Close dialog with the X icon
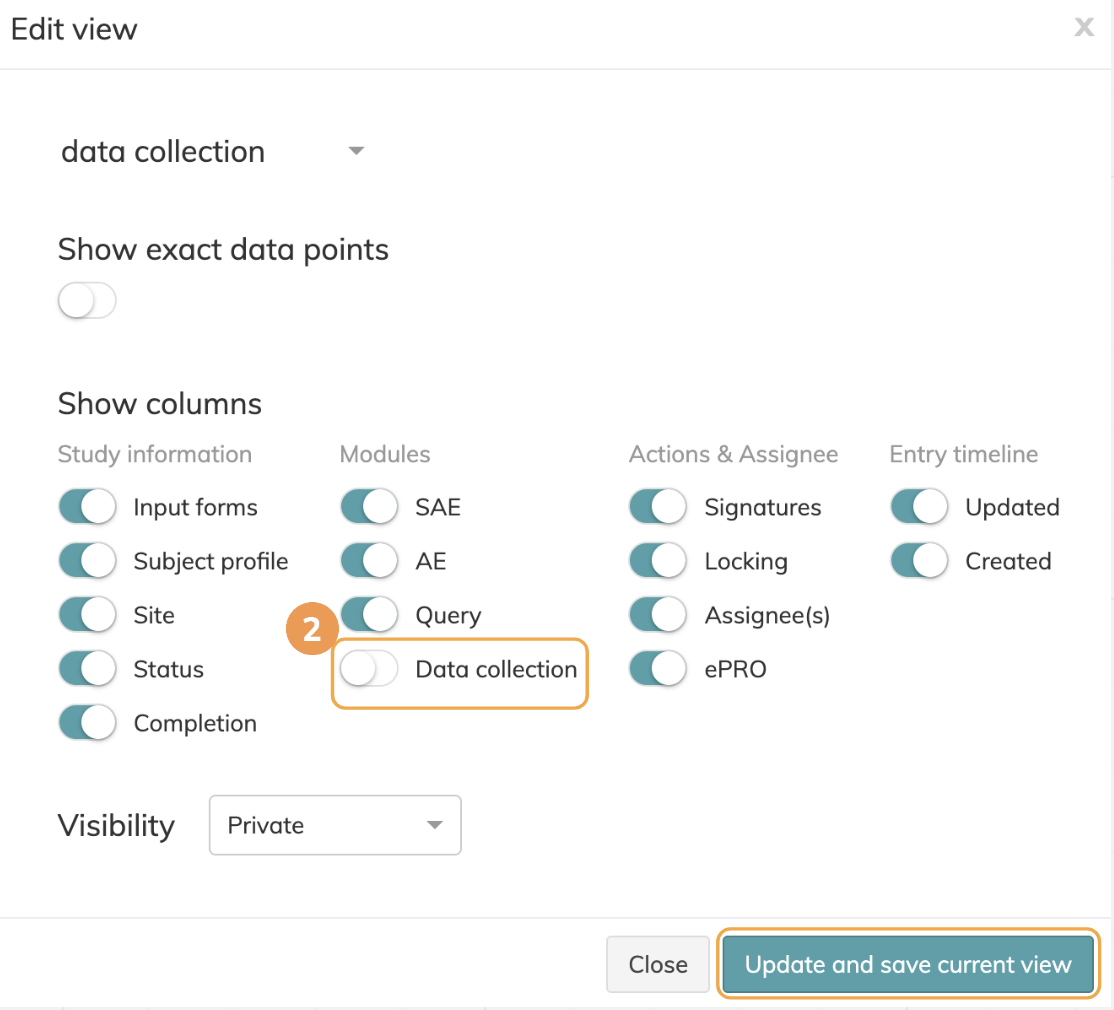Image resolution: width=1114 pixels, height=1010 pixels. 1083,28
